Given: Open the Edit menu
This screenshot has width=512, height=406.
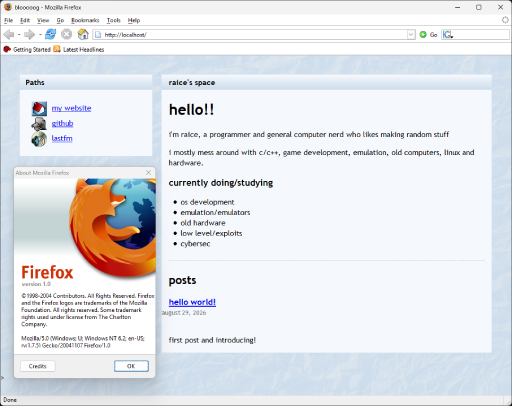Looking at the screenshot, I should pos(25,20).
